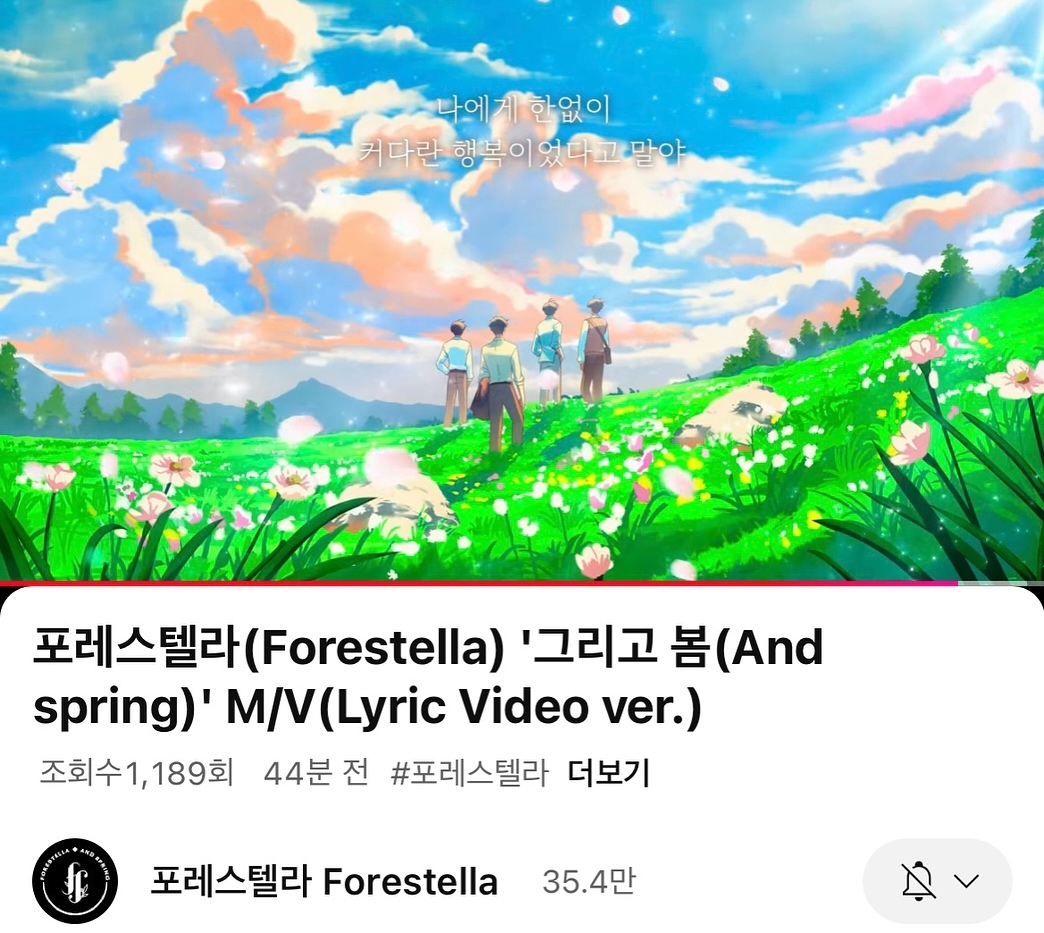Click the unplayed grey end of progress bar
This screenshot has height=933, width=1044.
pos(1001,583)
